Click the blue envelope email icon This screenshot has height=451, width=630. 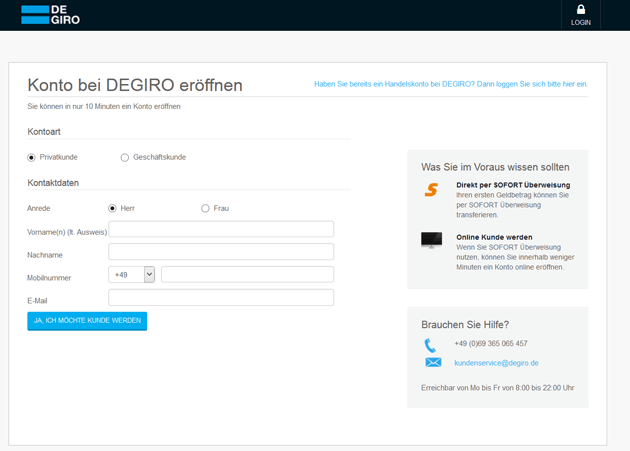(x=433, y=362)
